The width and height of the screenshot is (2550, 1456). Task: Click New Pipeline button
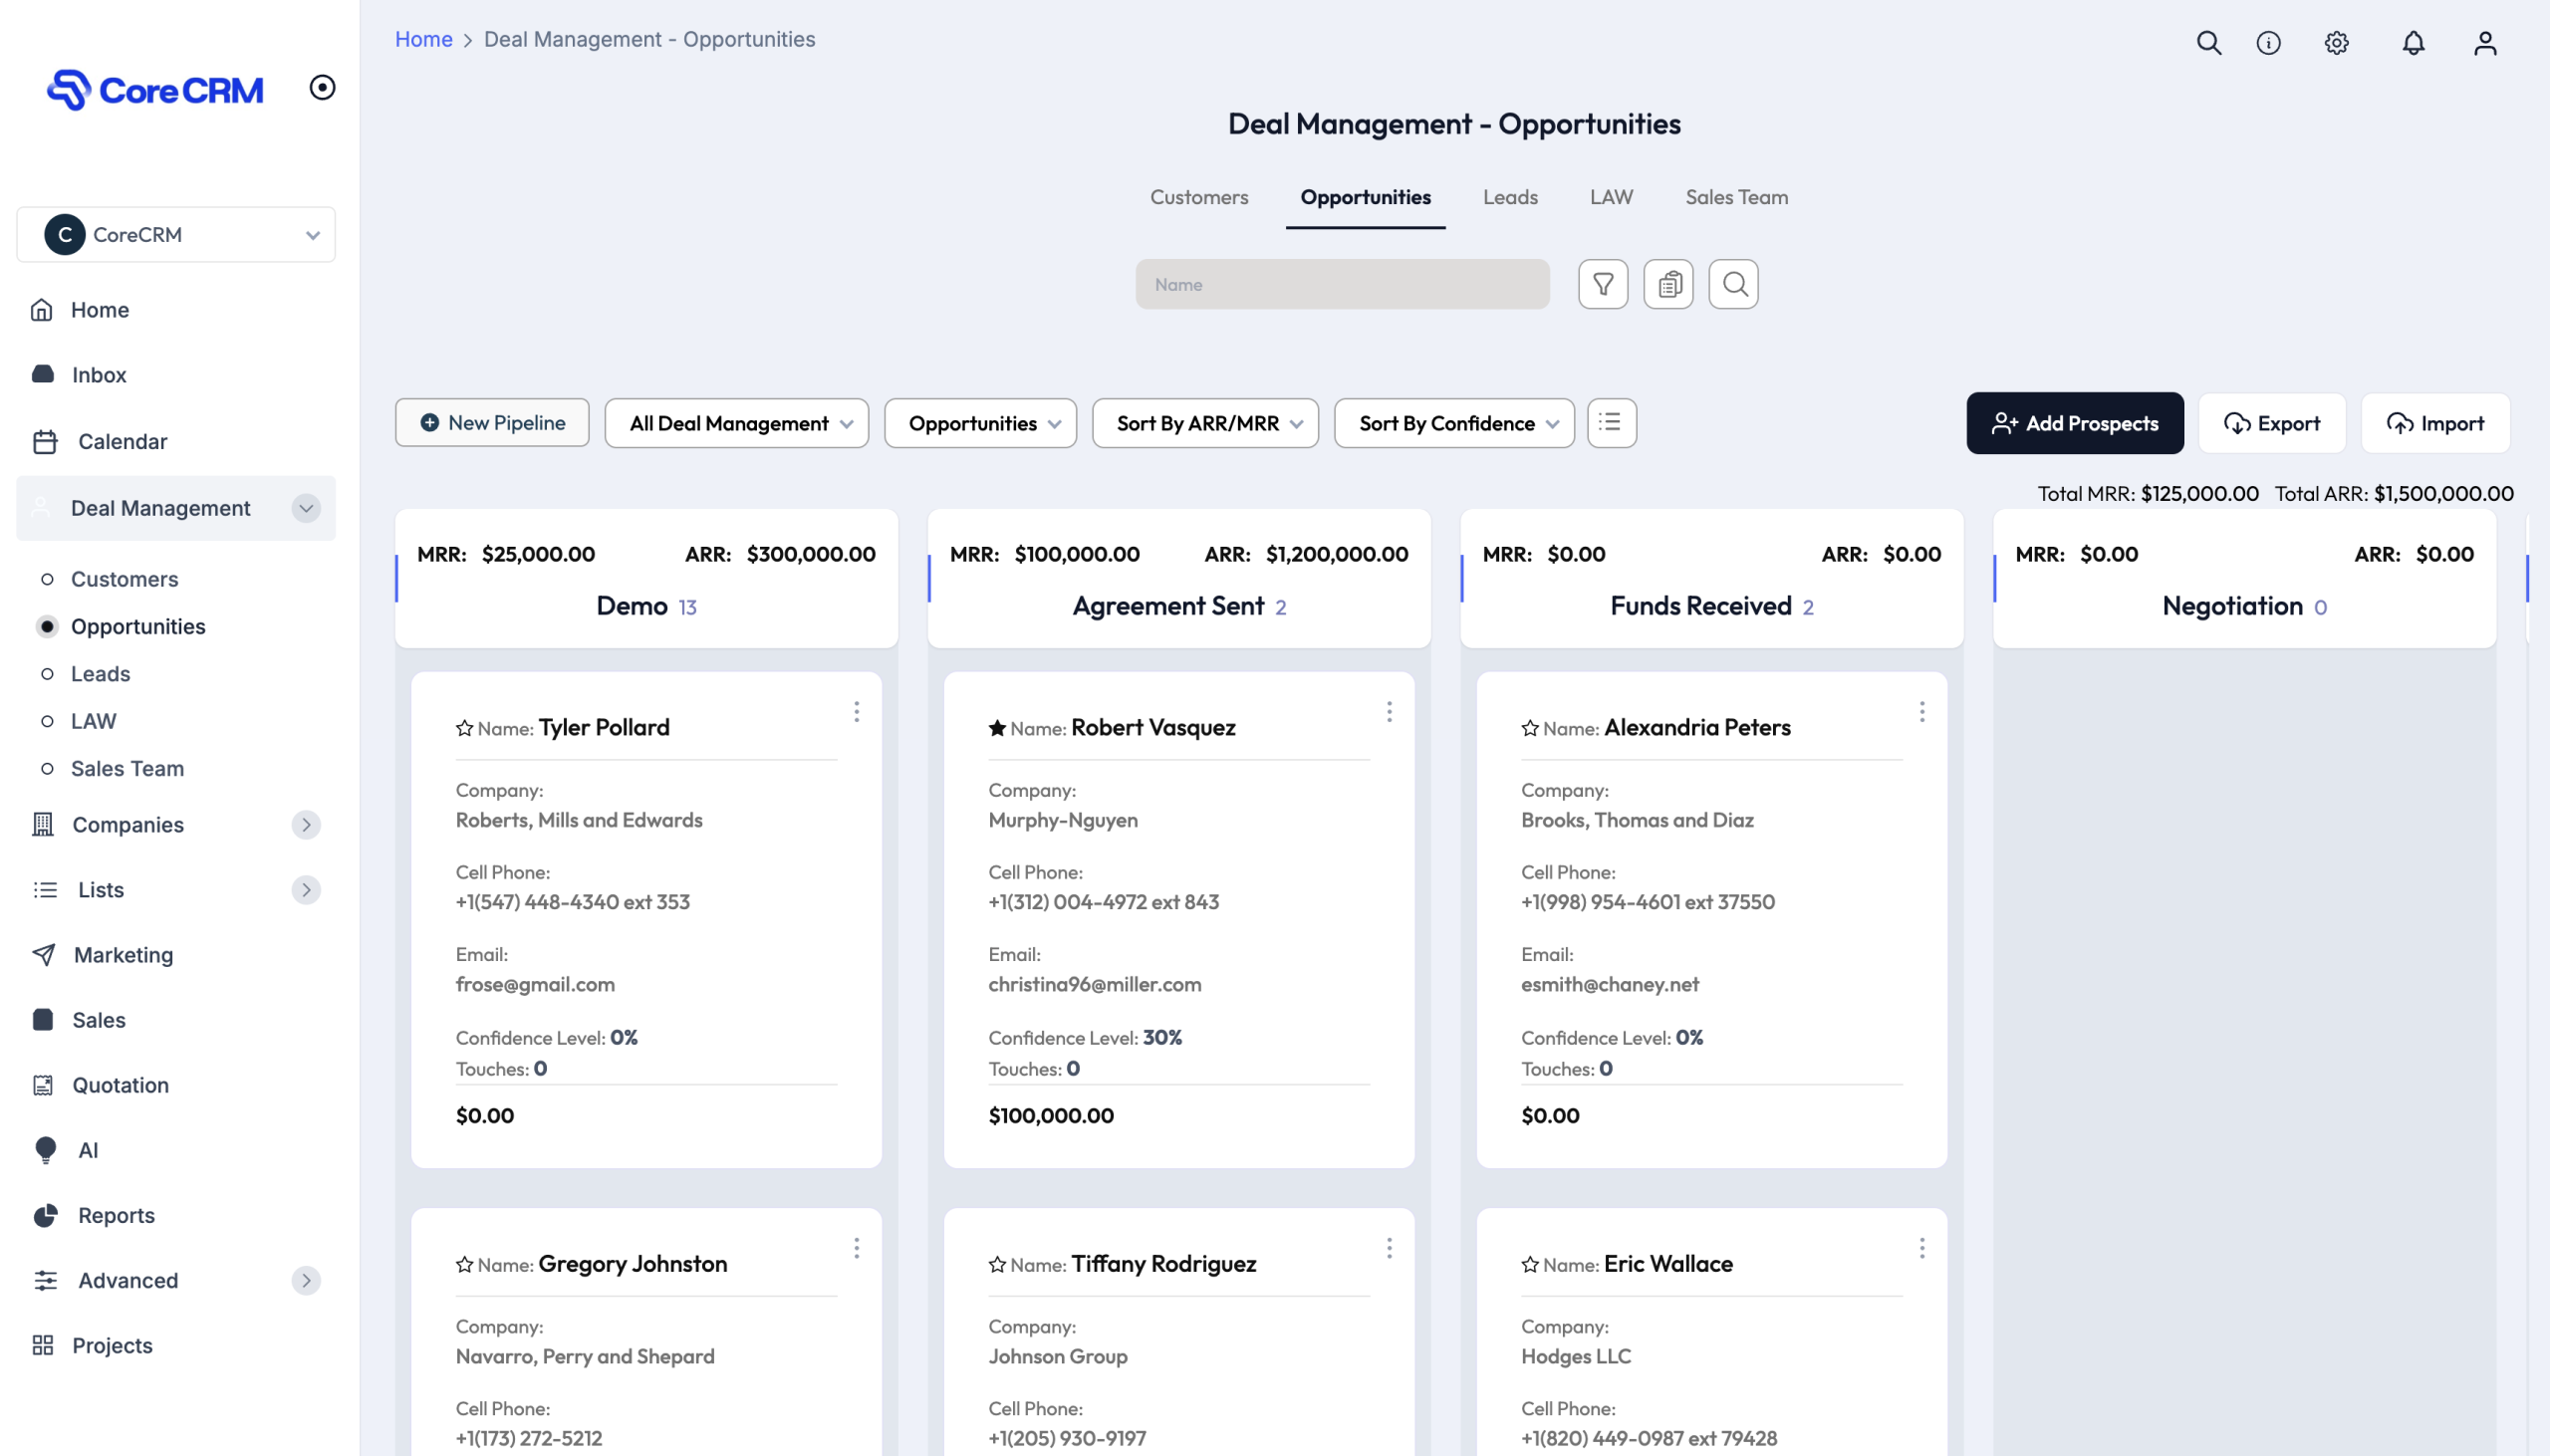[492, 423]
